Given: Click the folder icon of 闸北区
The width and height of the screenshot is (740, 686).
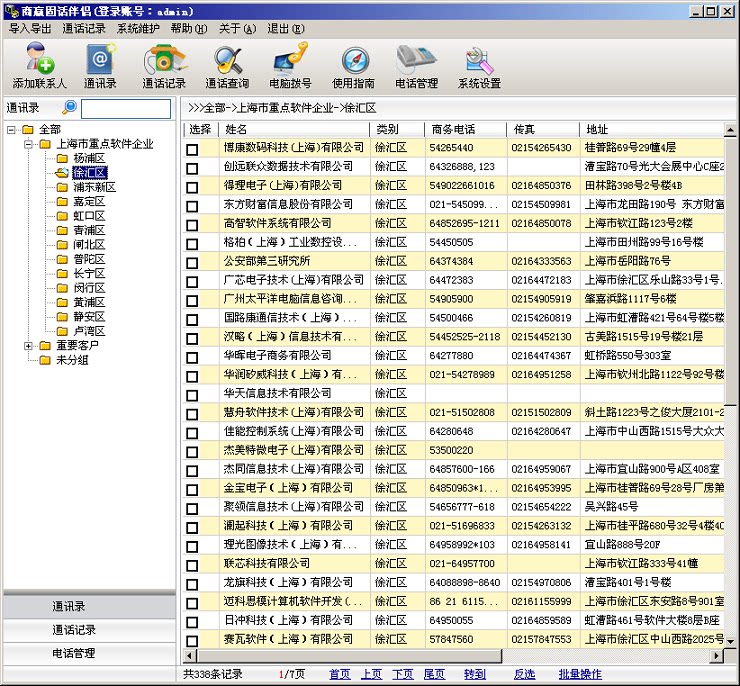Looking at the screenshot, I should pos(62,245).
